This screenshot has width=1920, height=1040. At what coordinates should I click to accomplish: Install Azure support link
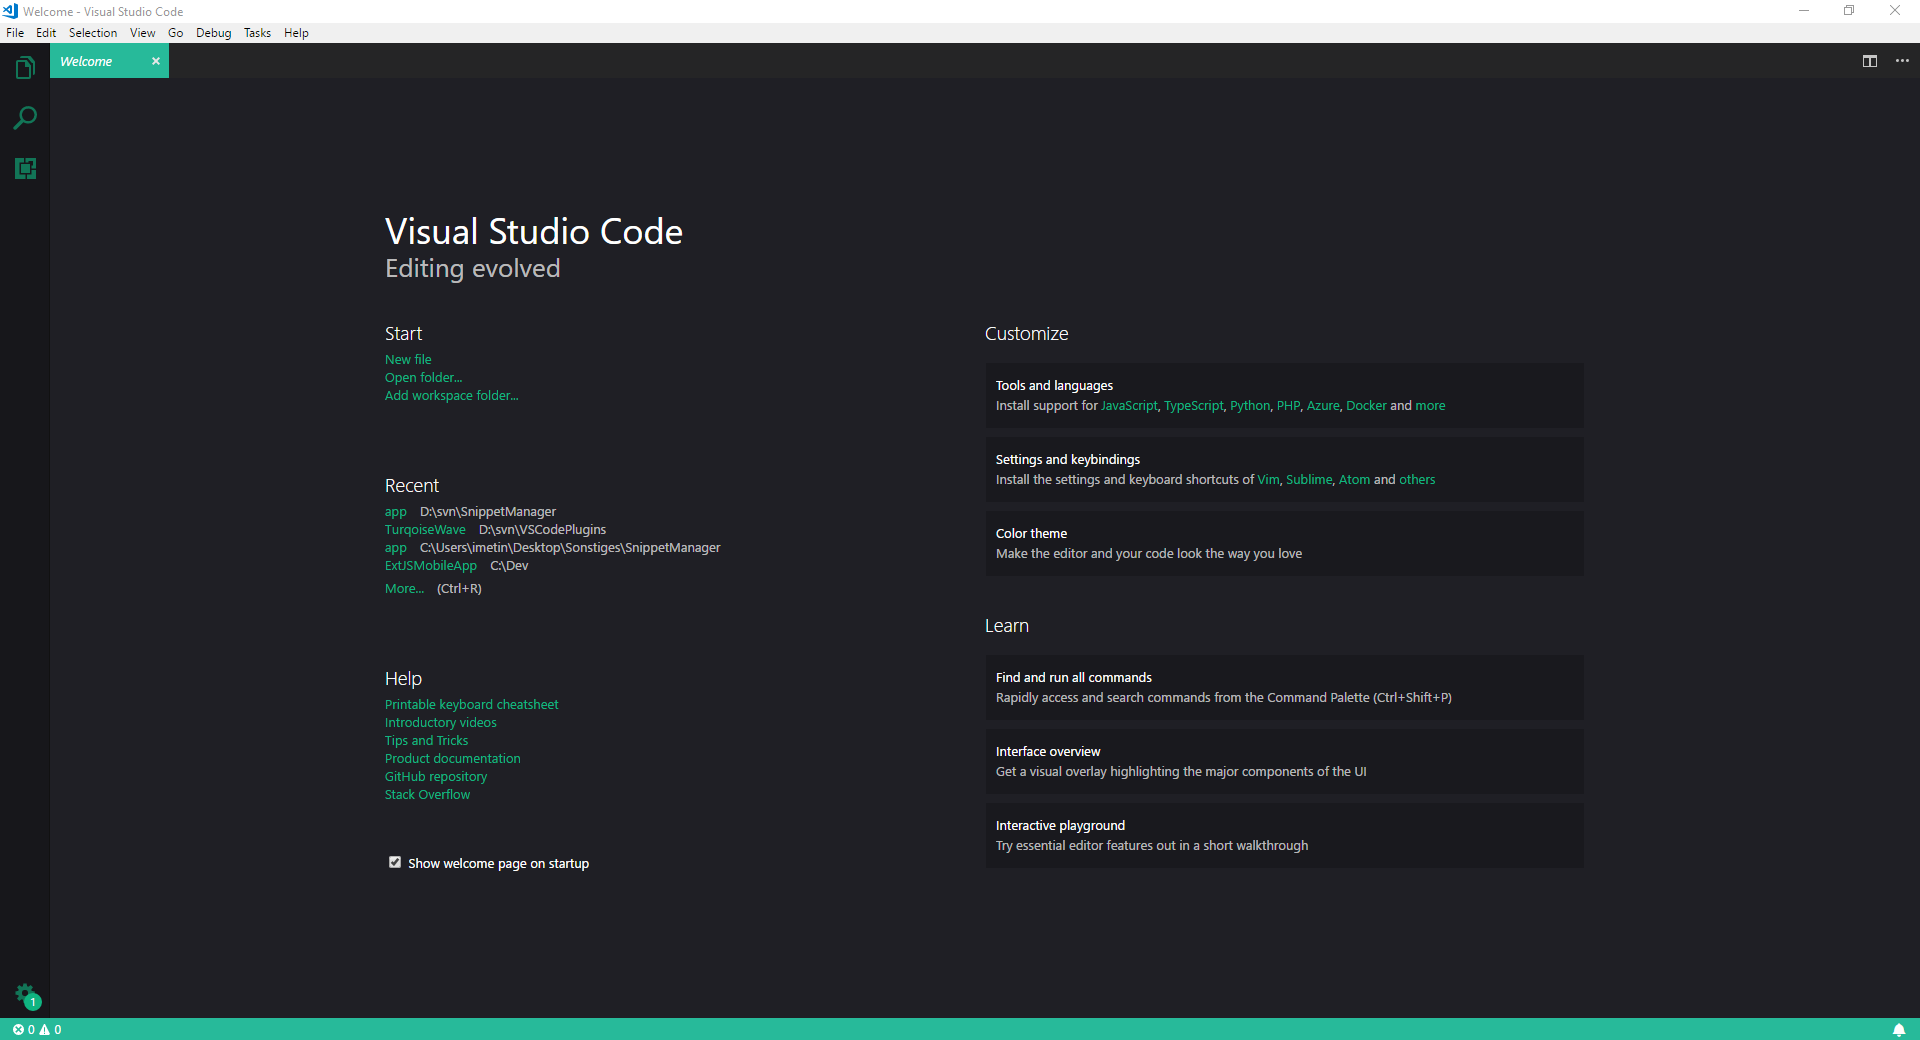tap(1323, 406)
